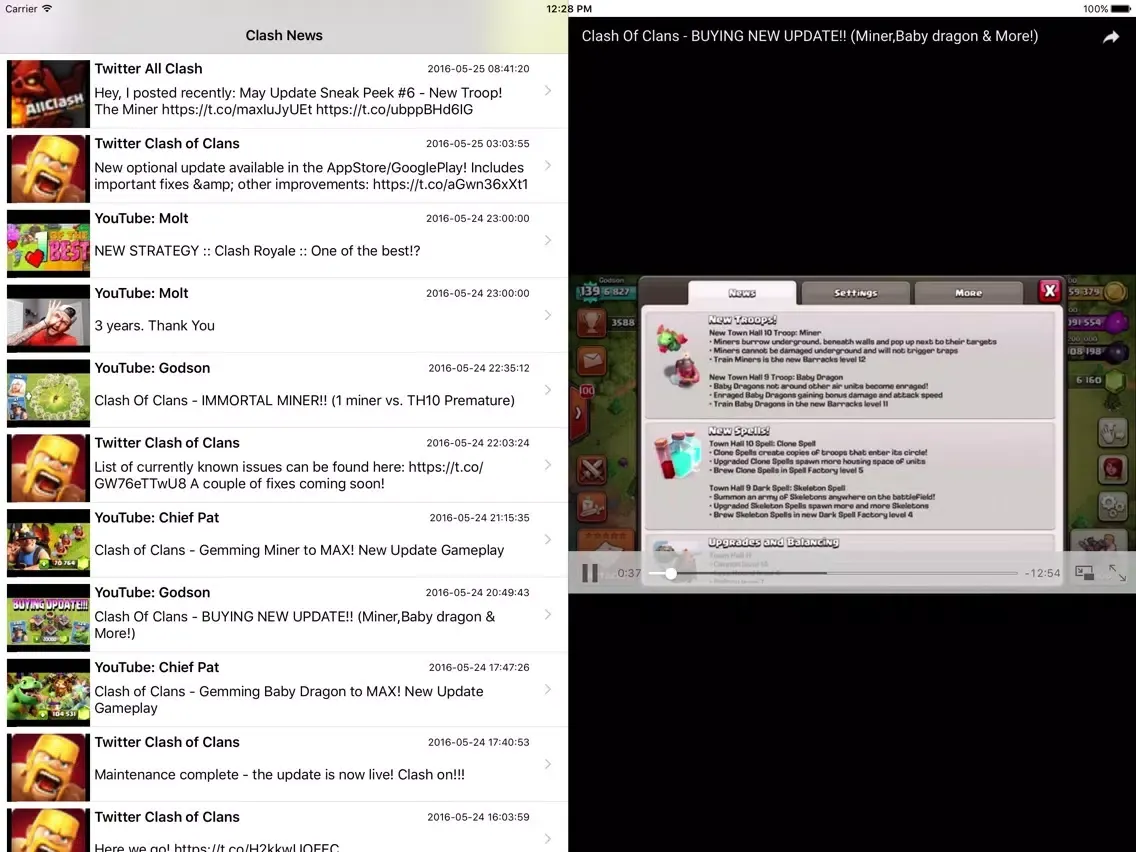Image resolution: width=1136 pixels, height=852 pixels.
Task: Open chevron for 3 years Thank You video
Action: click(x=548, y=315)
